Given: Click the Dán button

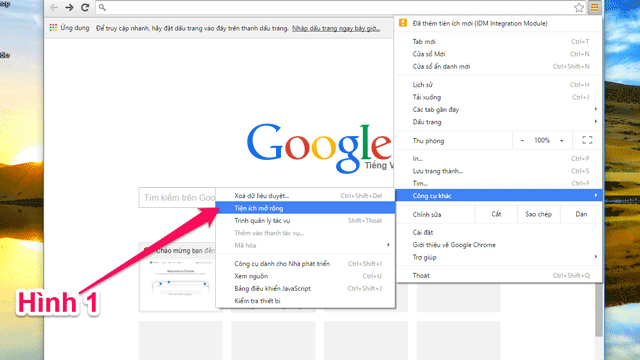Looking at the screenshot, I should click(x=581, y=214).
